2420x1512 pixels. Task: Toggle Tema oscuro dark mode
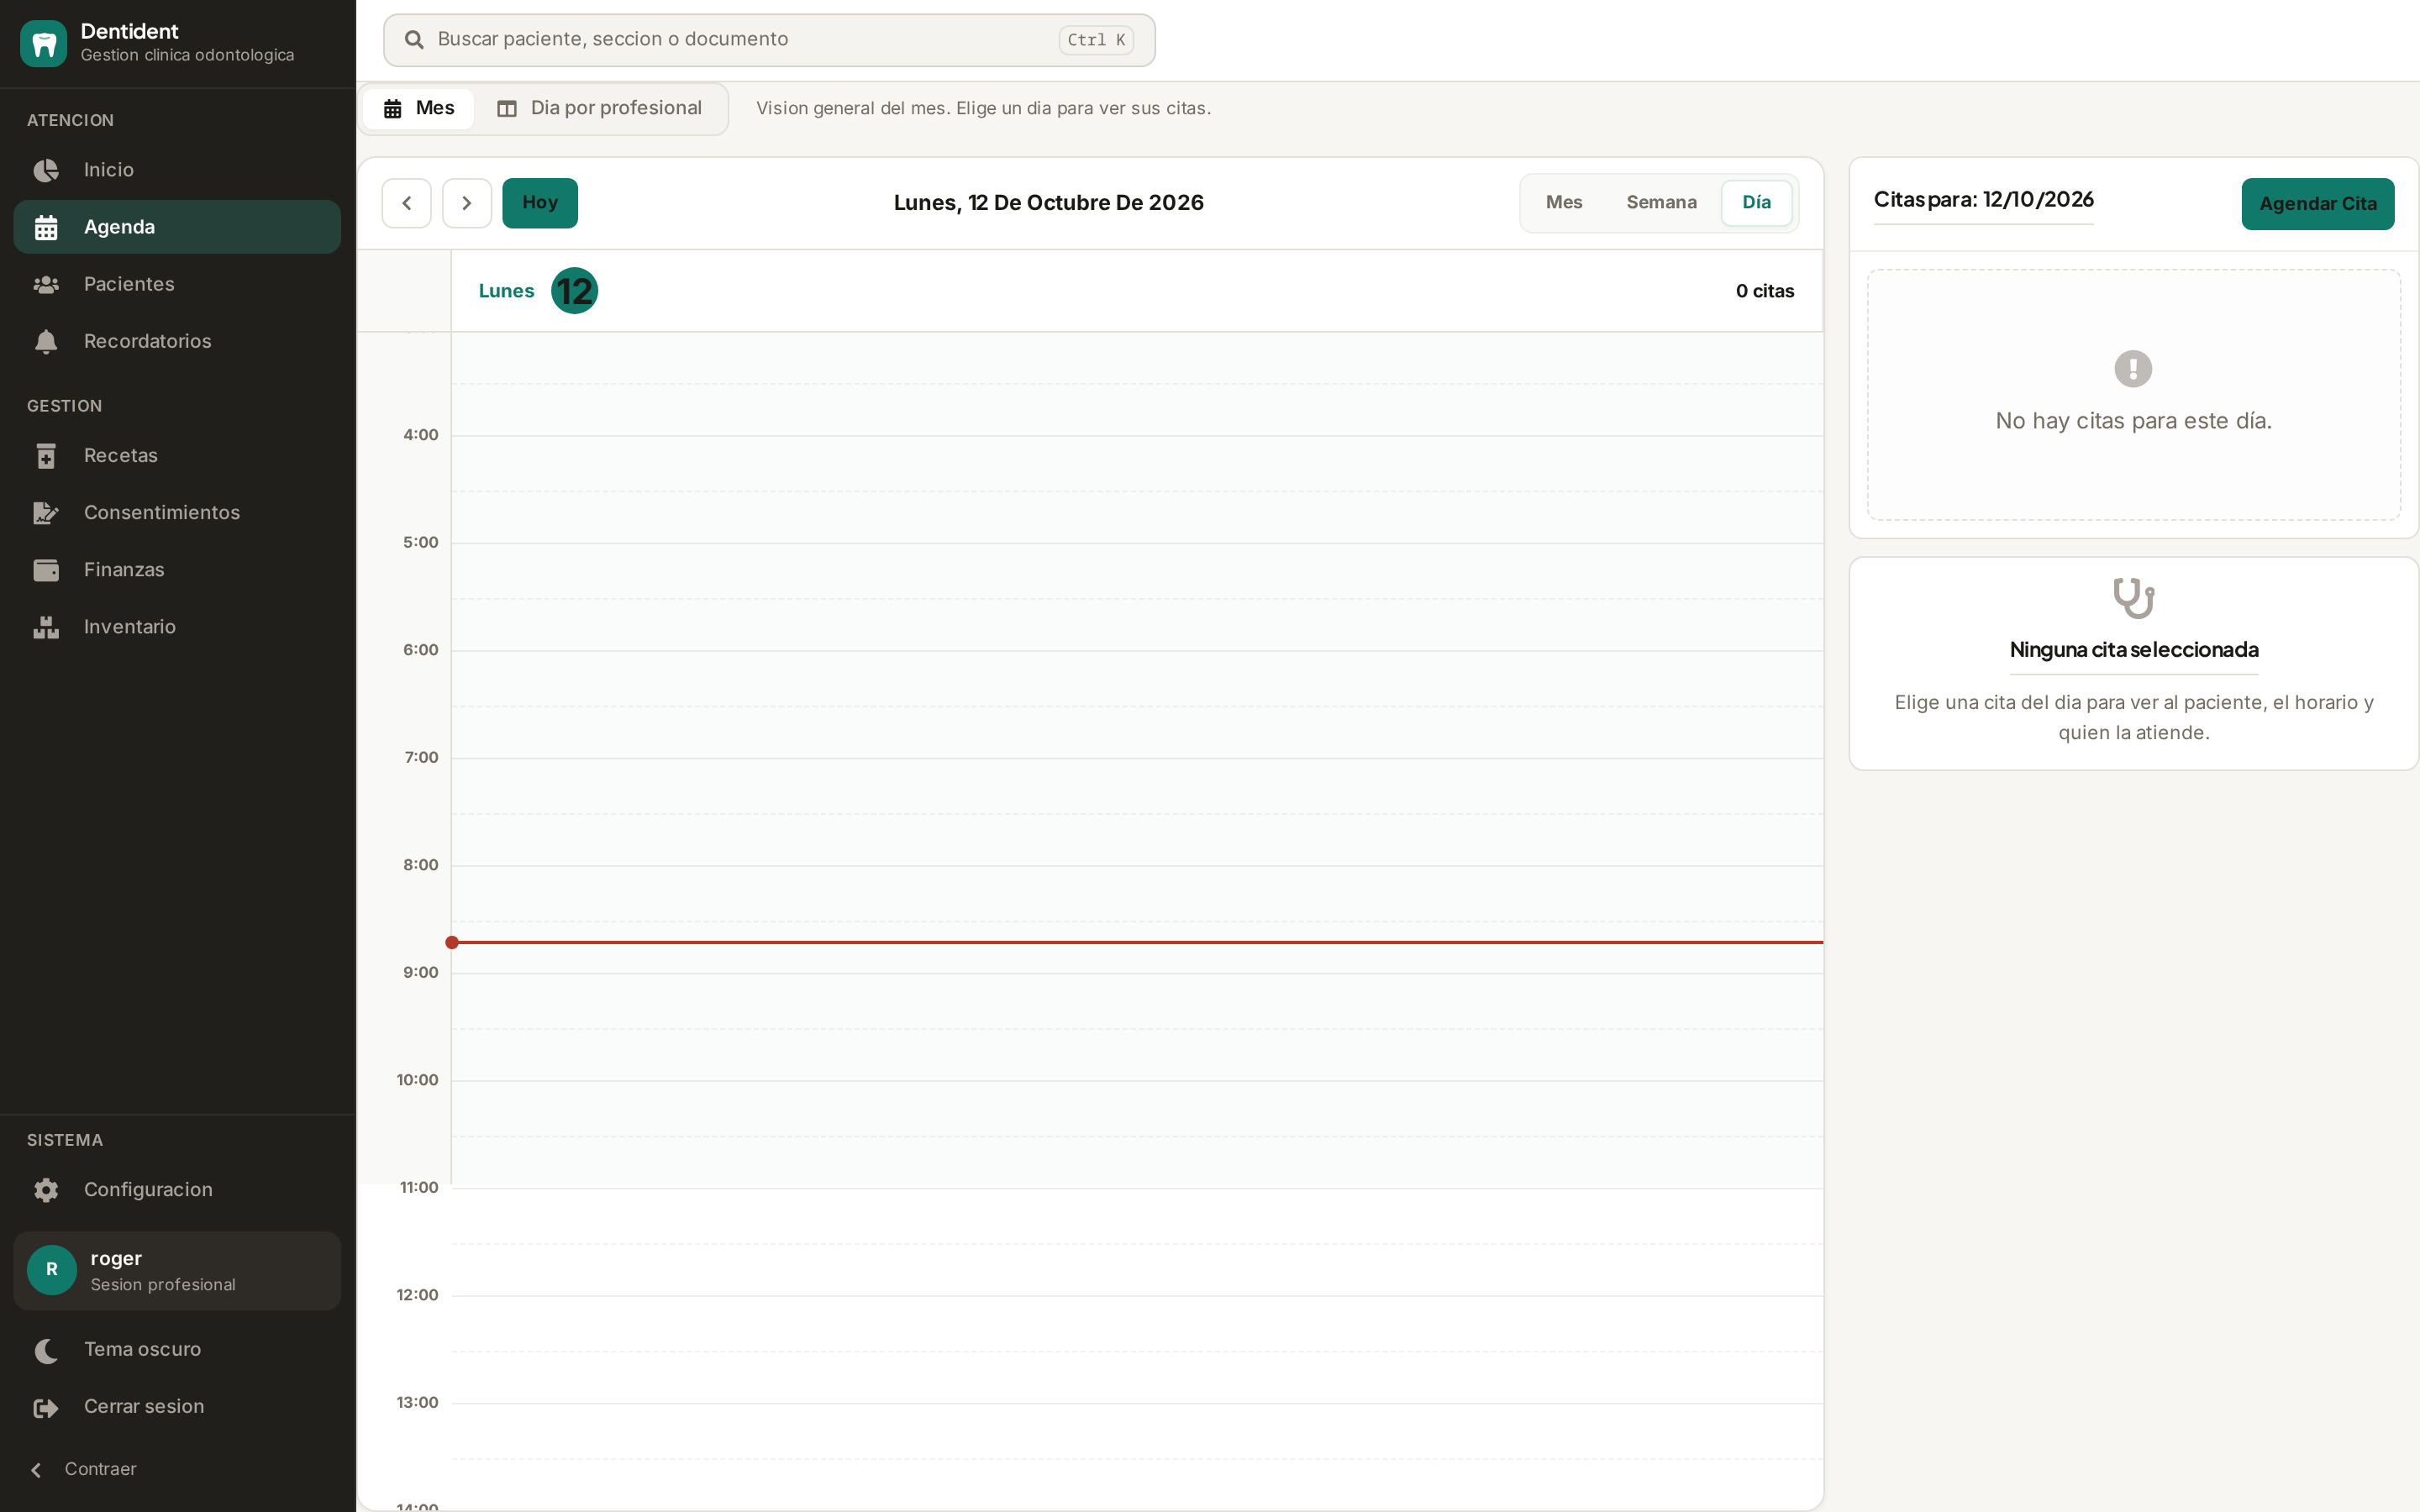click(x=177, y=1350)
